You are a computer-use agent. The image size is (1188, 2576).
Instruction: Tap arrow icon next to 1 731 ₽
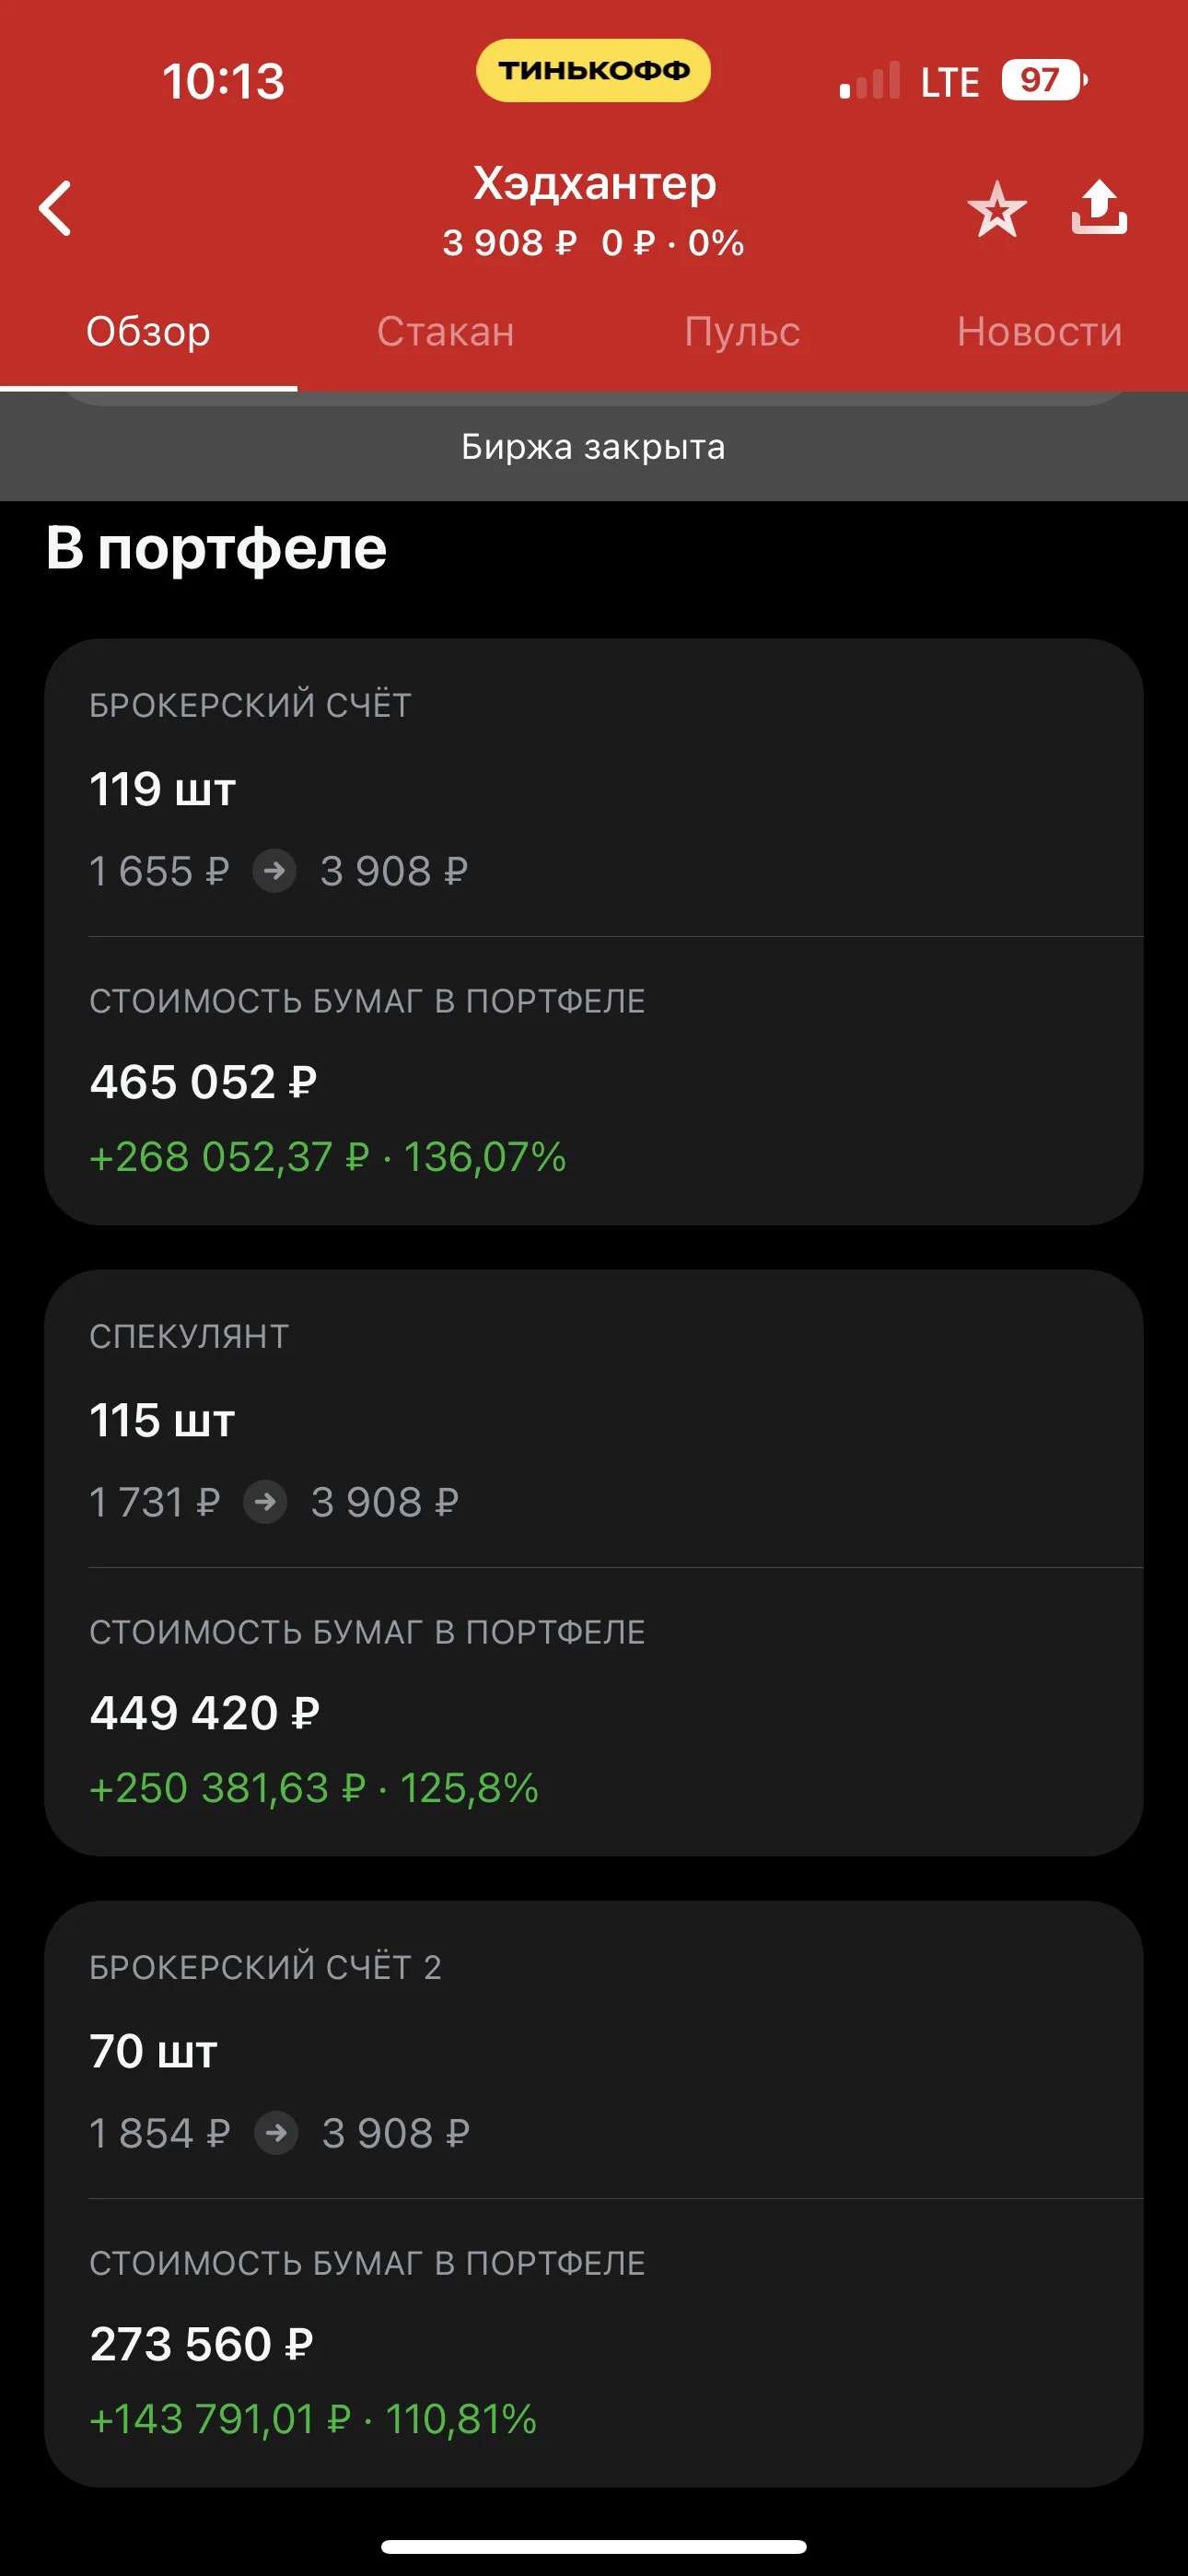[x=265, y=1501]
